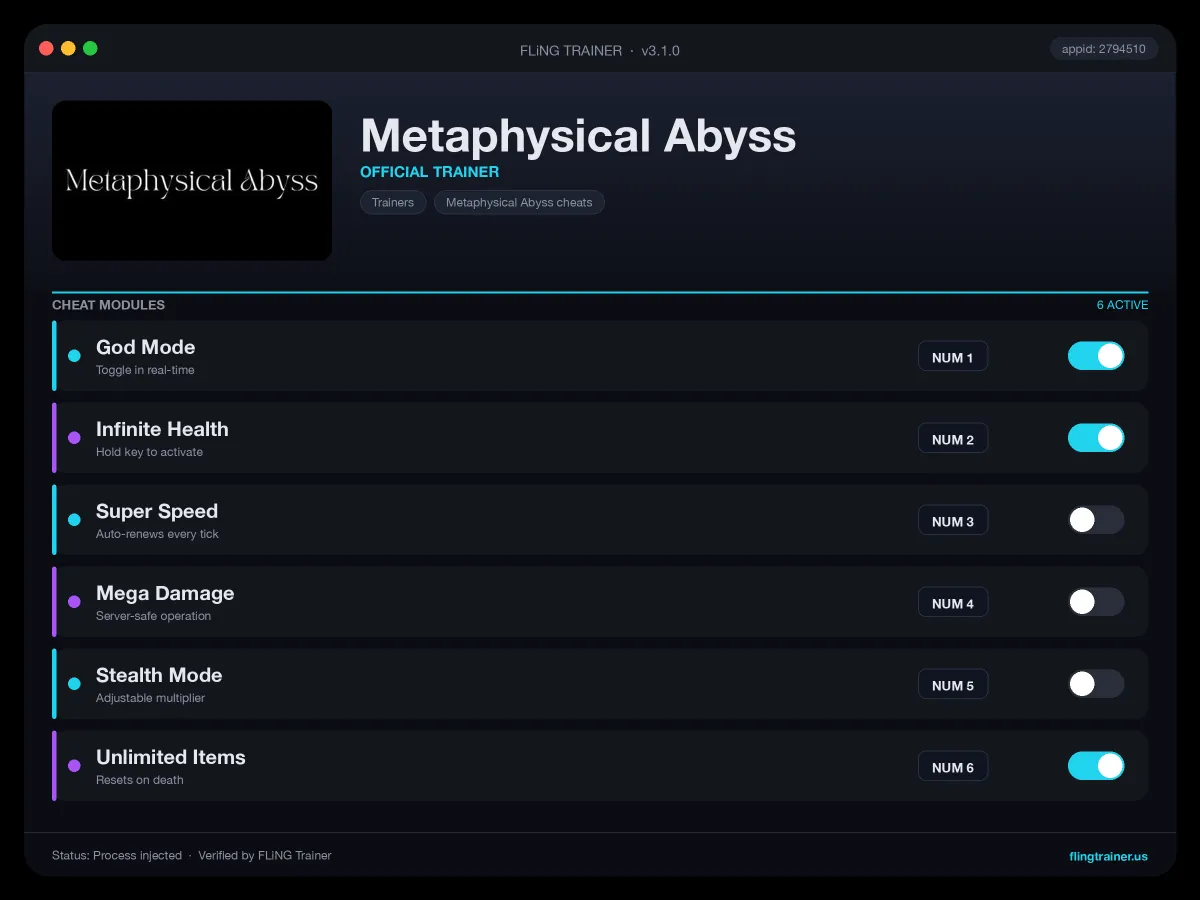
Task: Click the cyan status dot beside God Mode
Action: pos(74,356)
